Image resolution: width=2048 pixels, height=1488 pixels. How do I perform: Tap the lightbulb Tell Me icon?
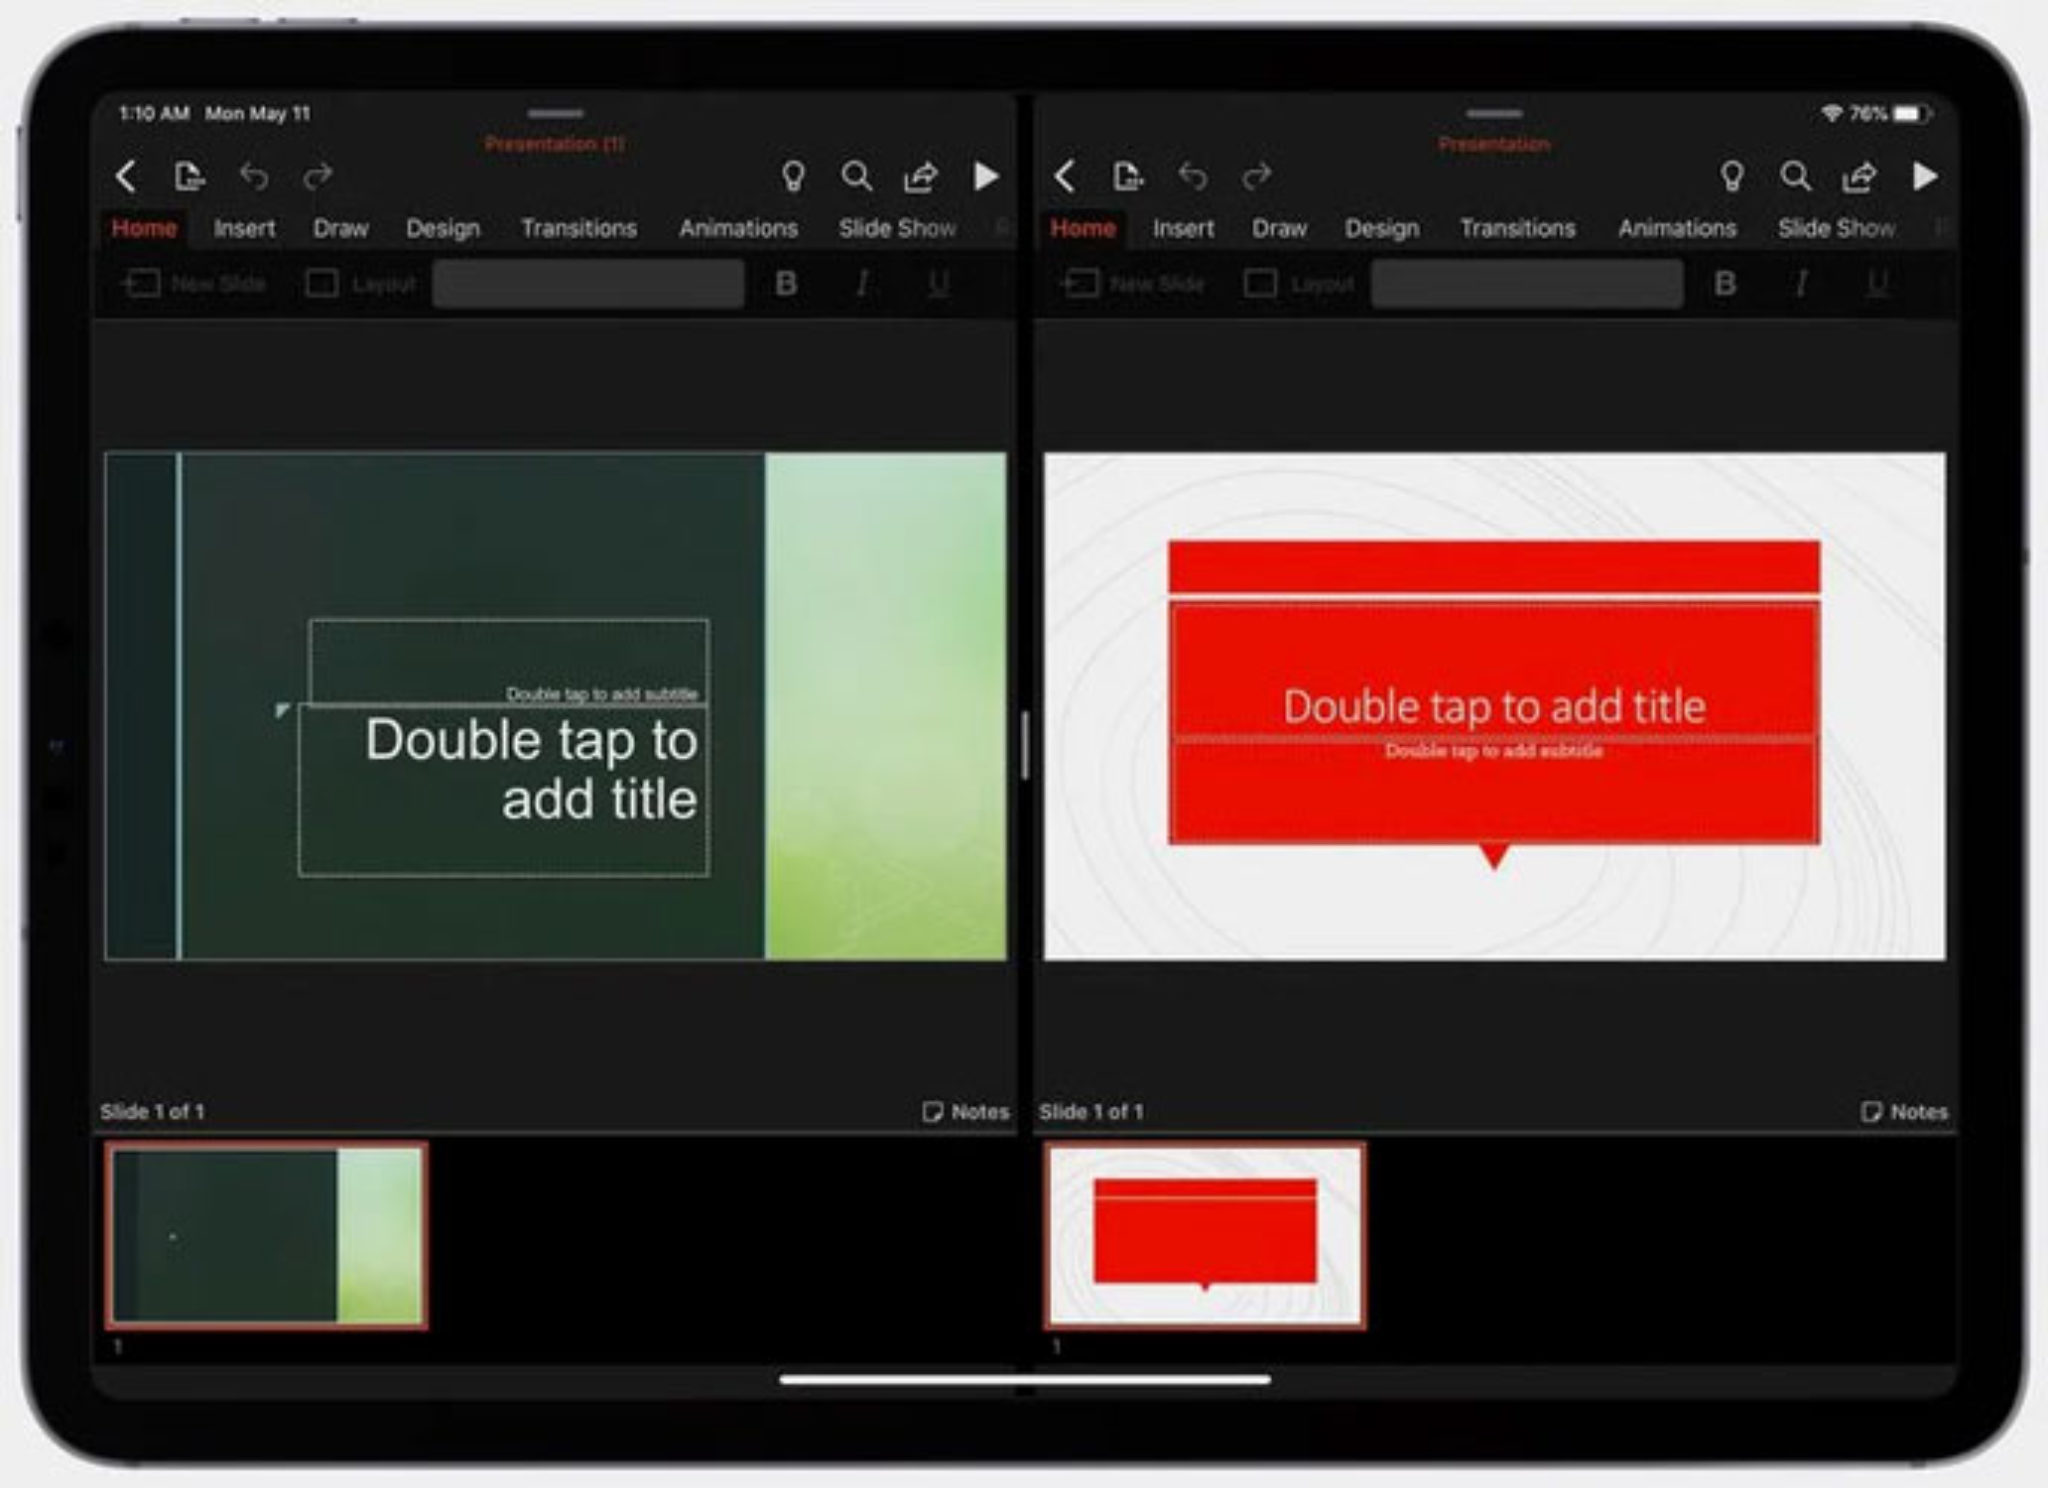point(794,177)
